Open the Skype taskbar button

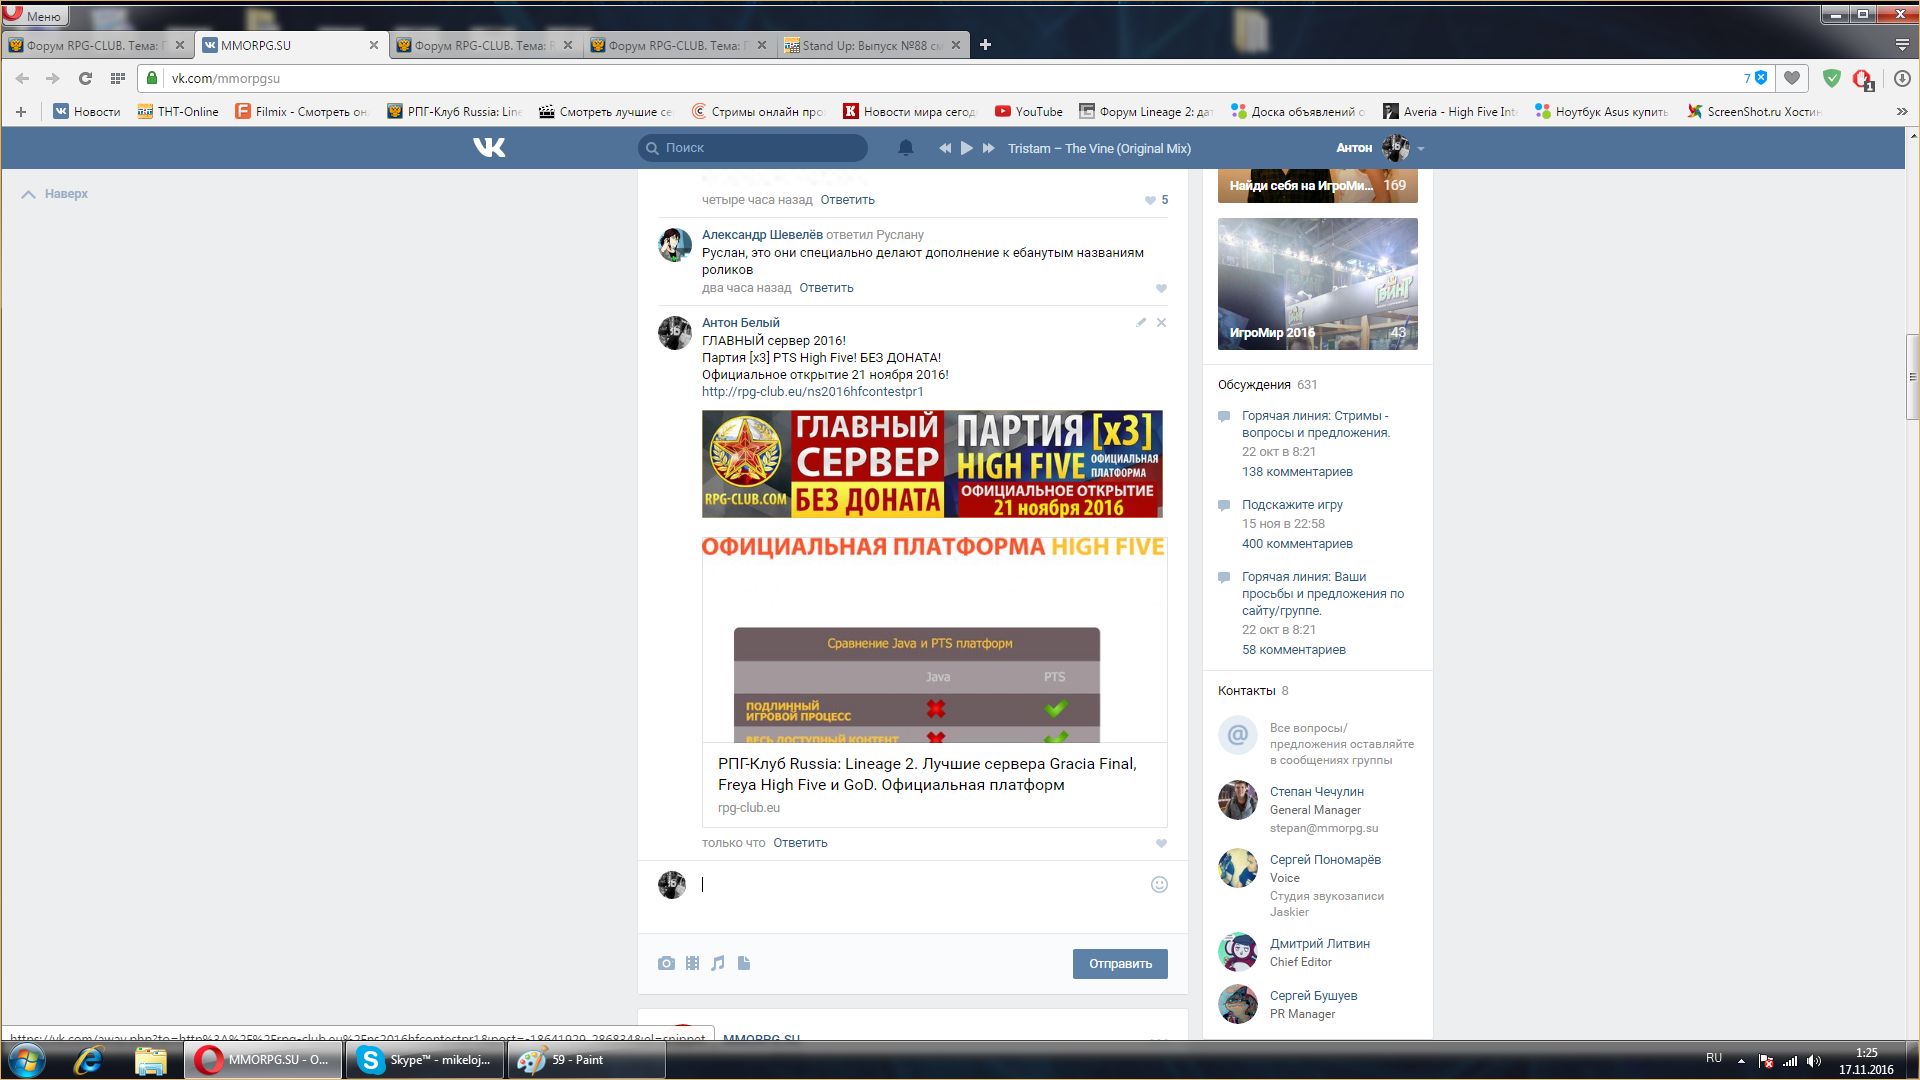point(426,1060)
